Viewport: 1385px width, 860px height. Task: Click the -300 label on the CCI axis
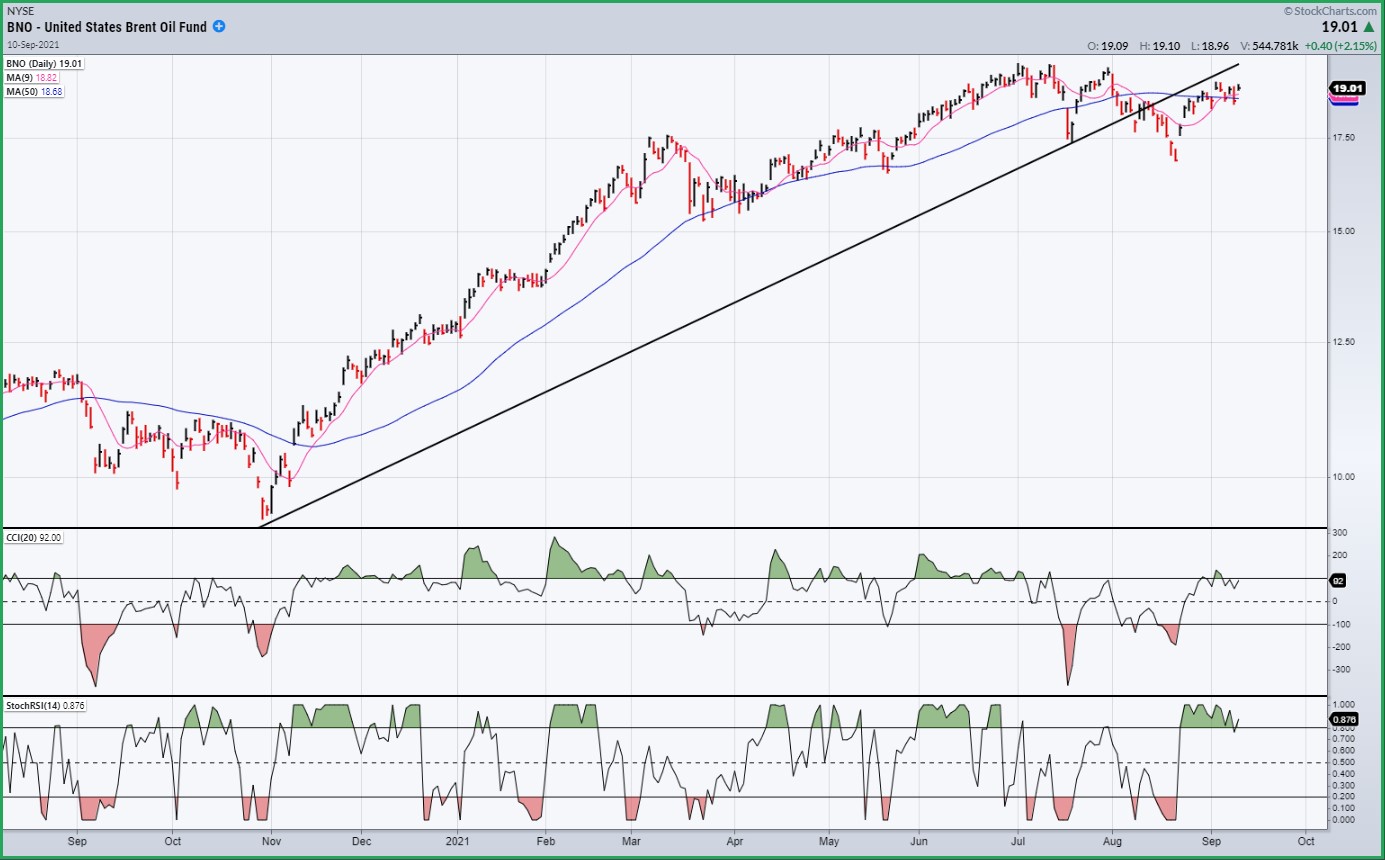(1340, 671)
